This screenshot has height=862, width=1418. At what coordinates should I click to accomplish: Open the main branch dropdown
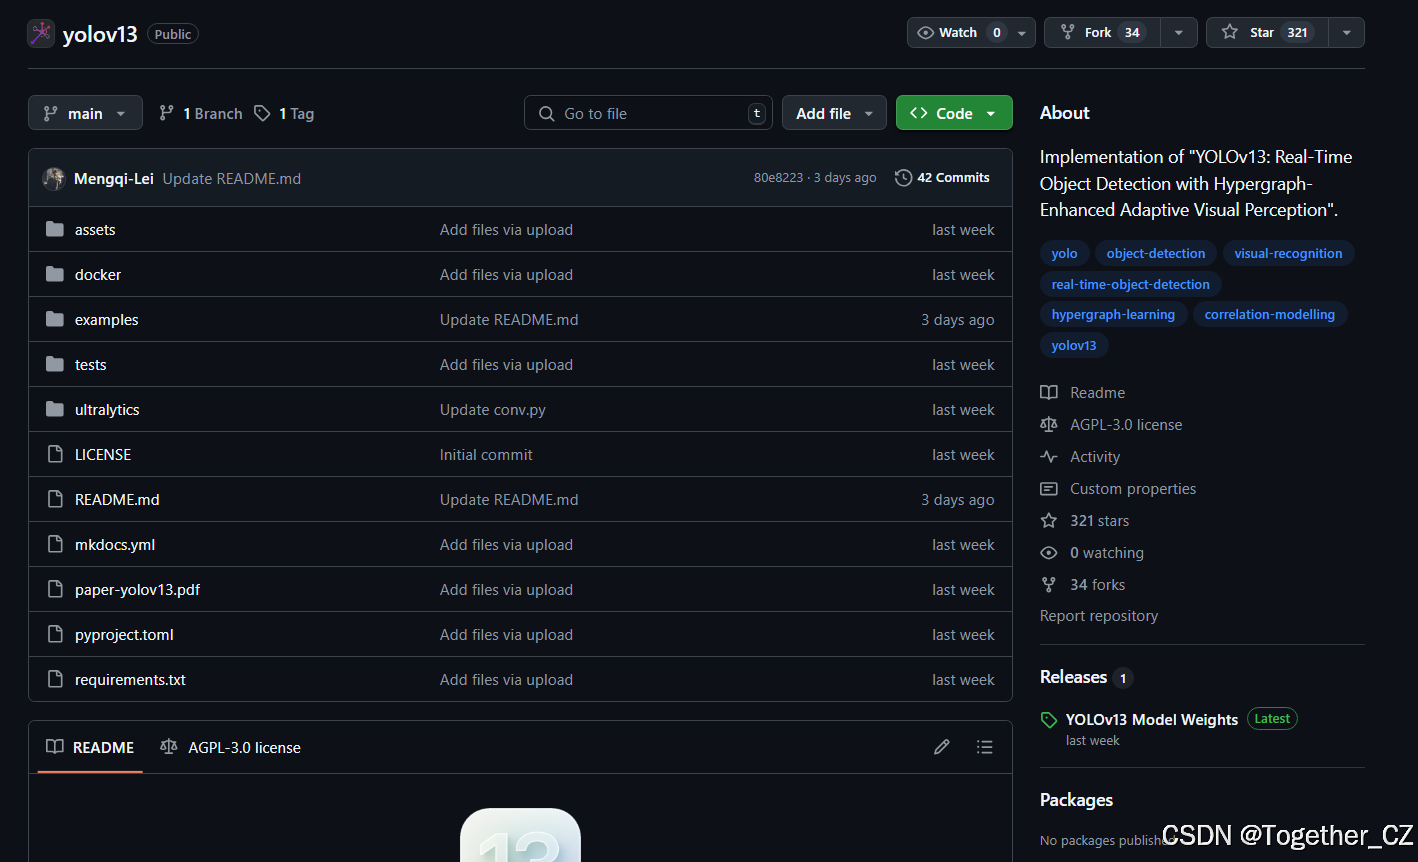pos(85,113)
